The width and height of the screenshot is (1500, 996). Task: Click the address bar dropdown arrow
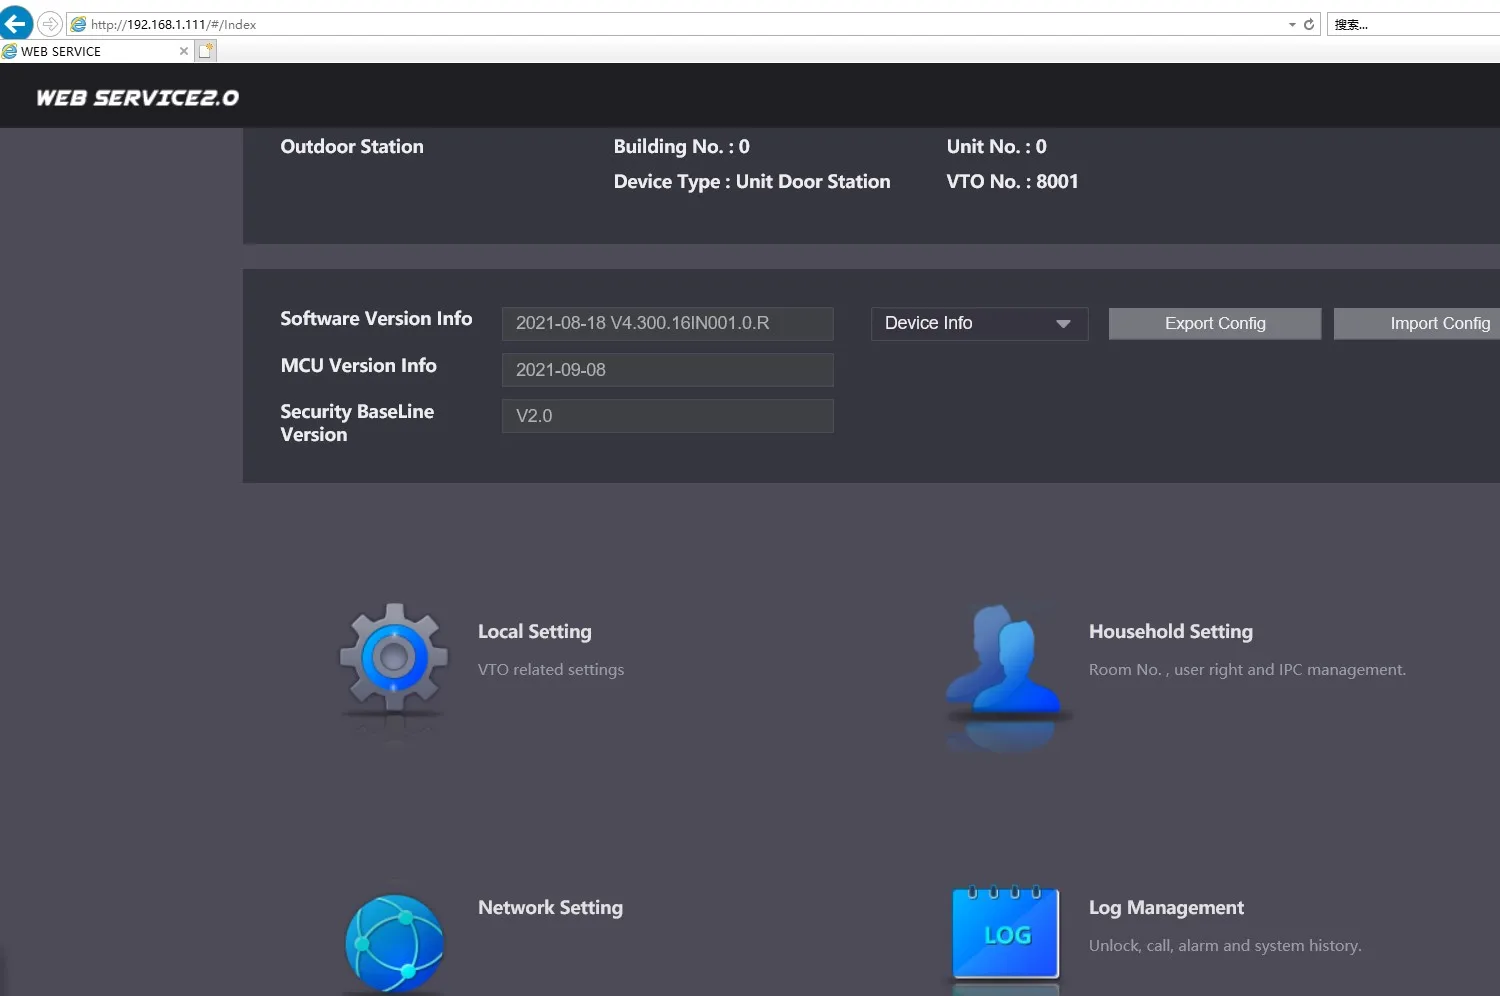1292,24
